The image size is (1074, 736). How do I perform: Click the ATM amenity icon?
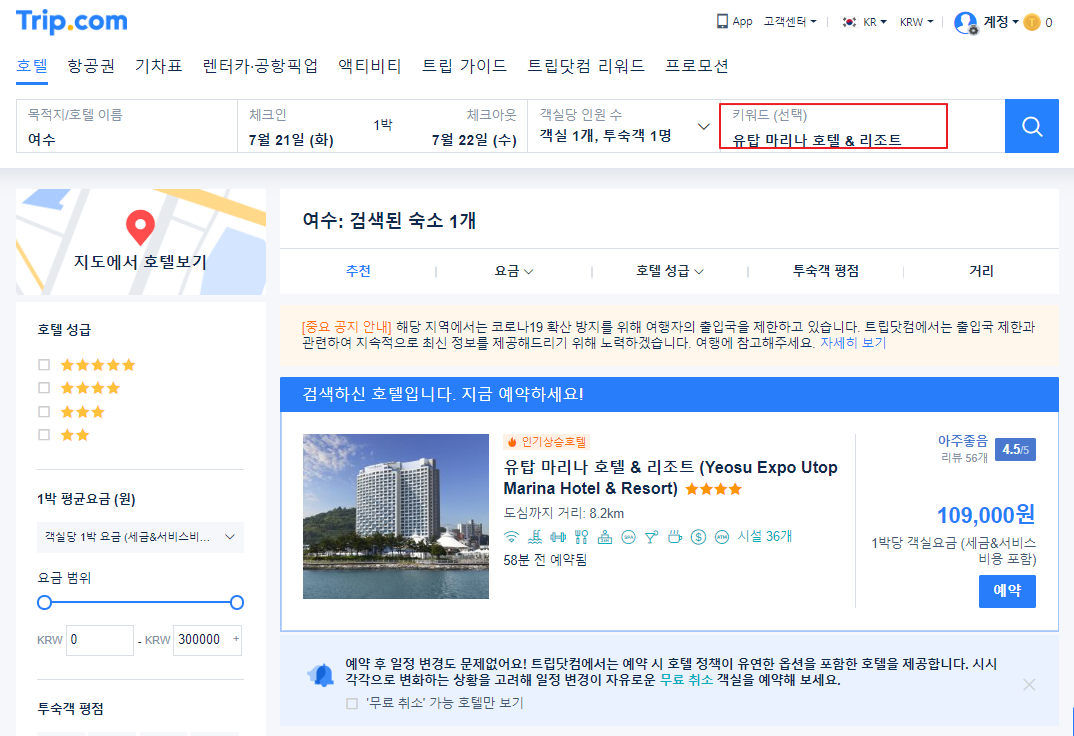click(722, 537)
